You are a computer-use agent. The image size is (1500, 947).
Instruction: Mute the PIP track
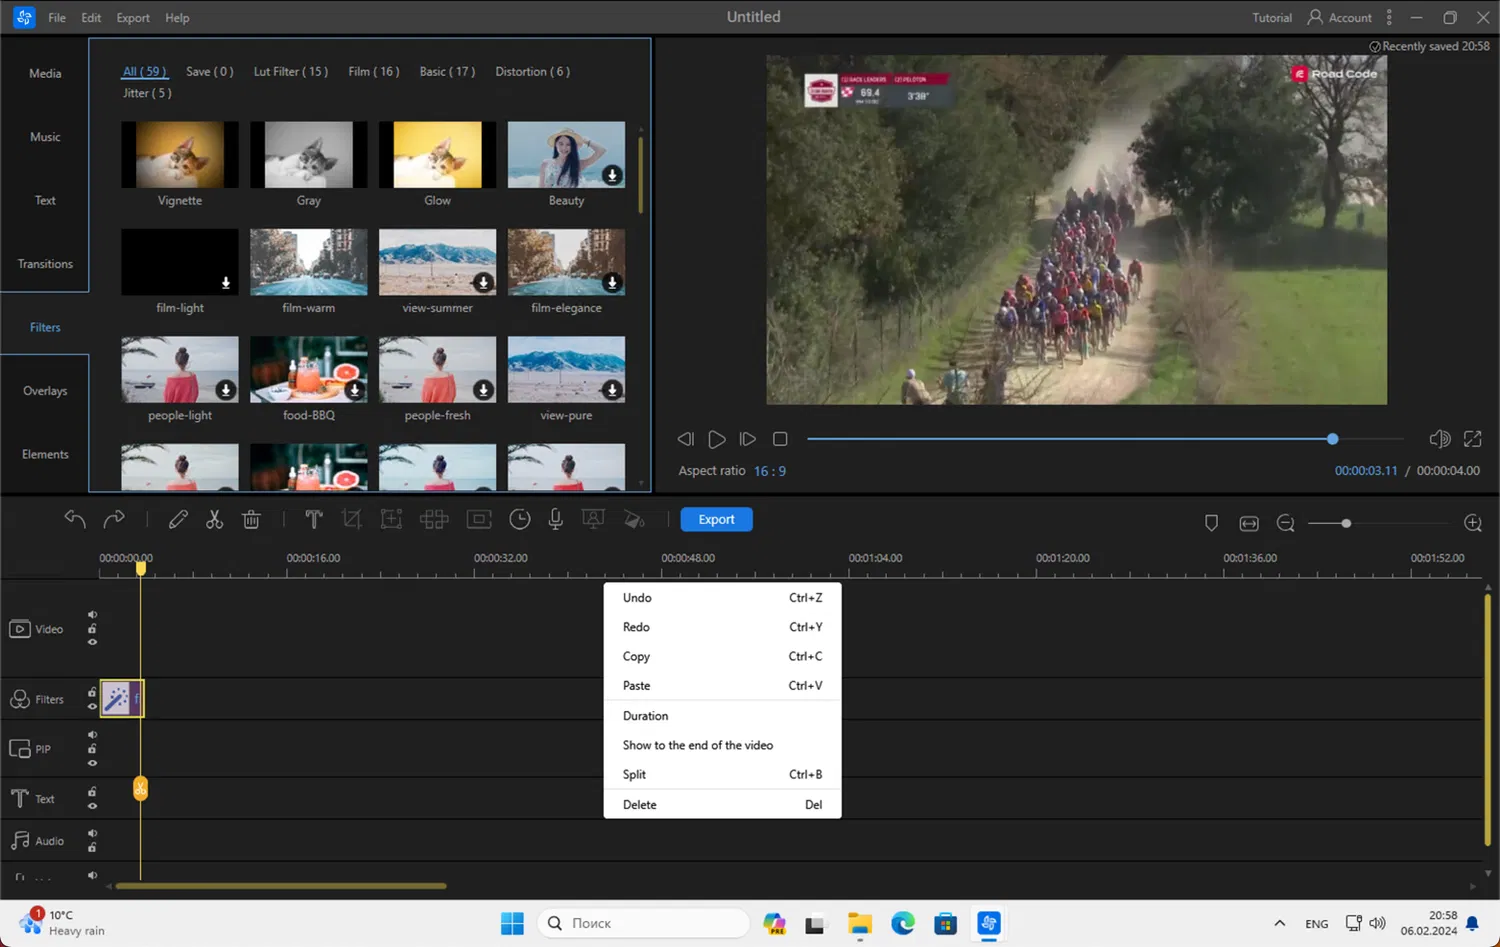click(x=92, y=735)
